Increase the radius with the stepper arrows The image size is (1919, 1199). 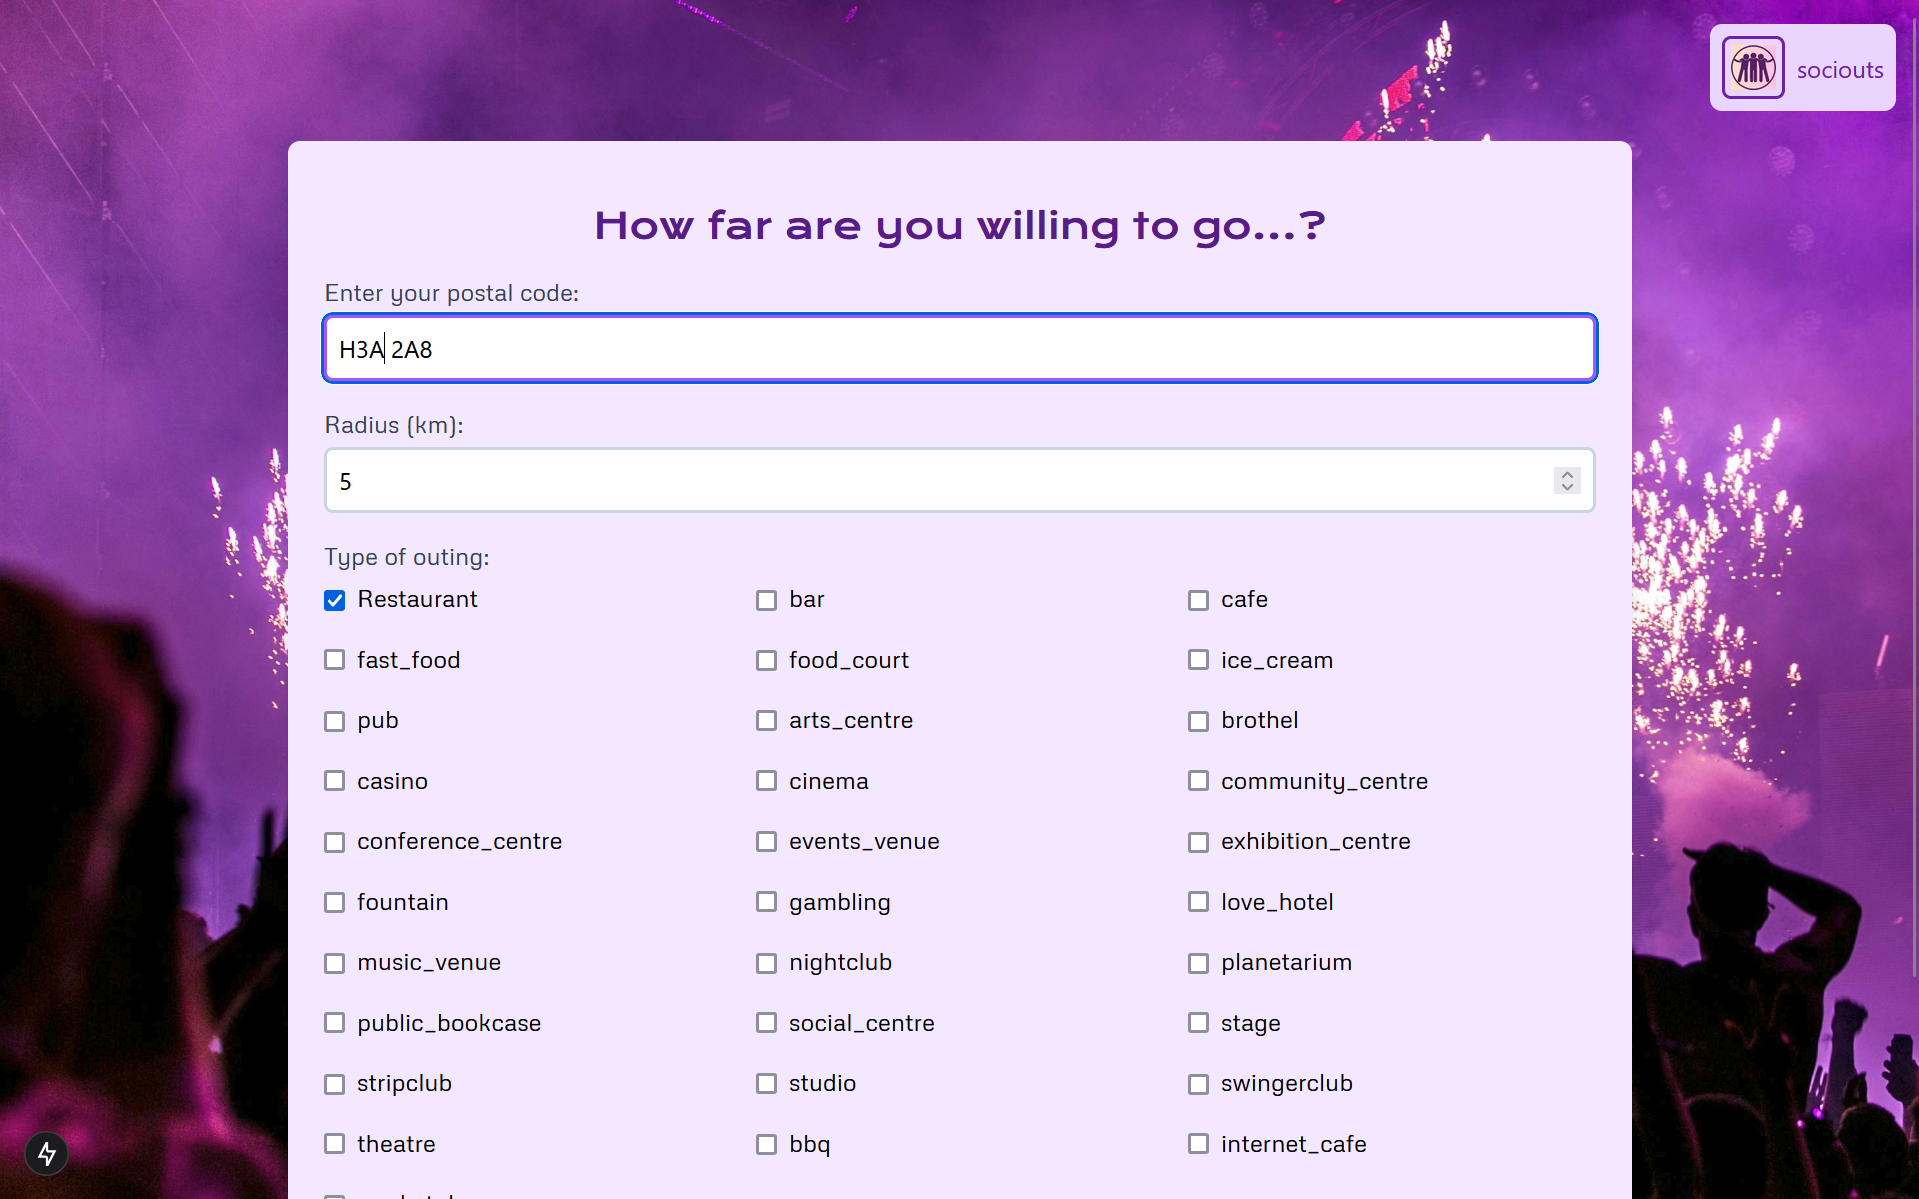[x=1567, y=475]
